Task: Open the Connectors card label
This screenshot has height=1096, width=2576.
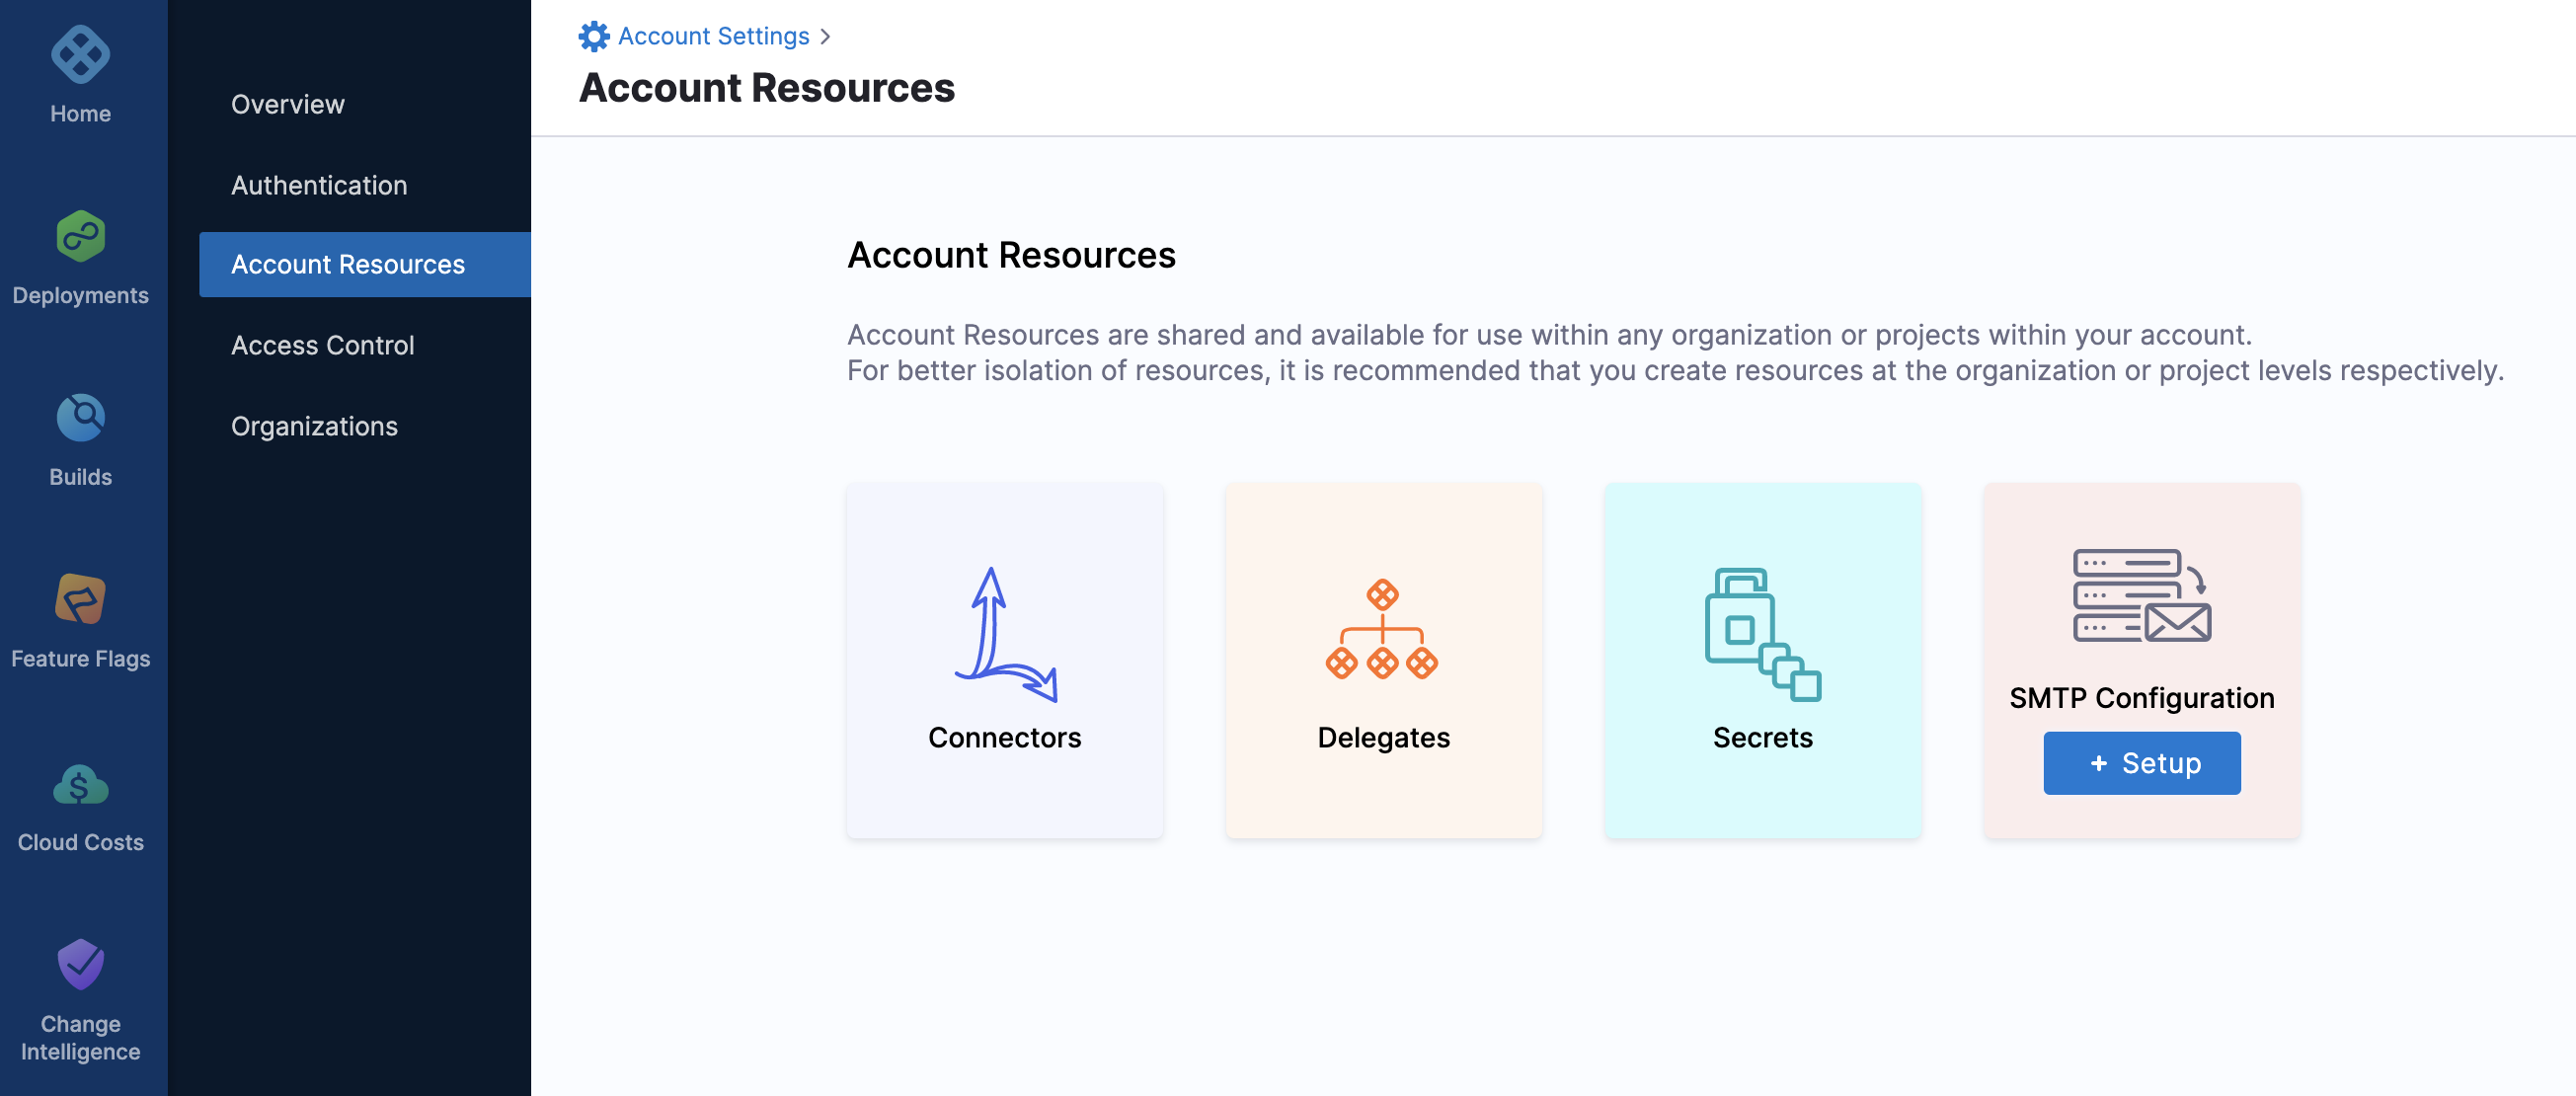Action: coord(1005,737)
